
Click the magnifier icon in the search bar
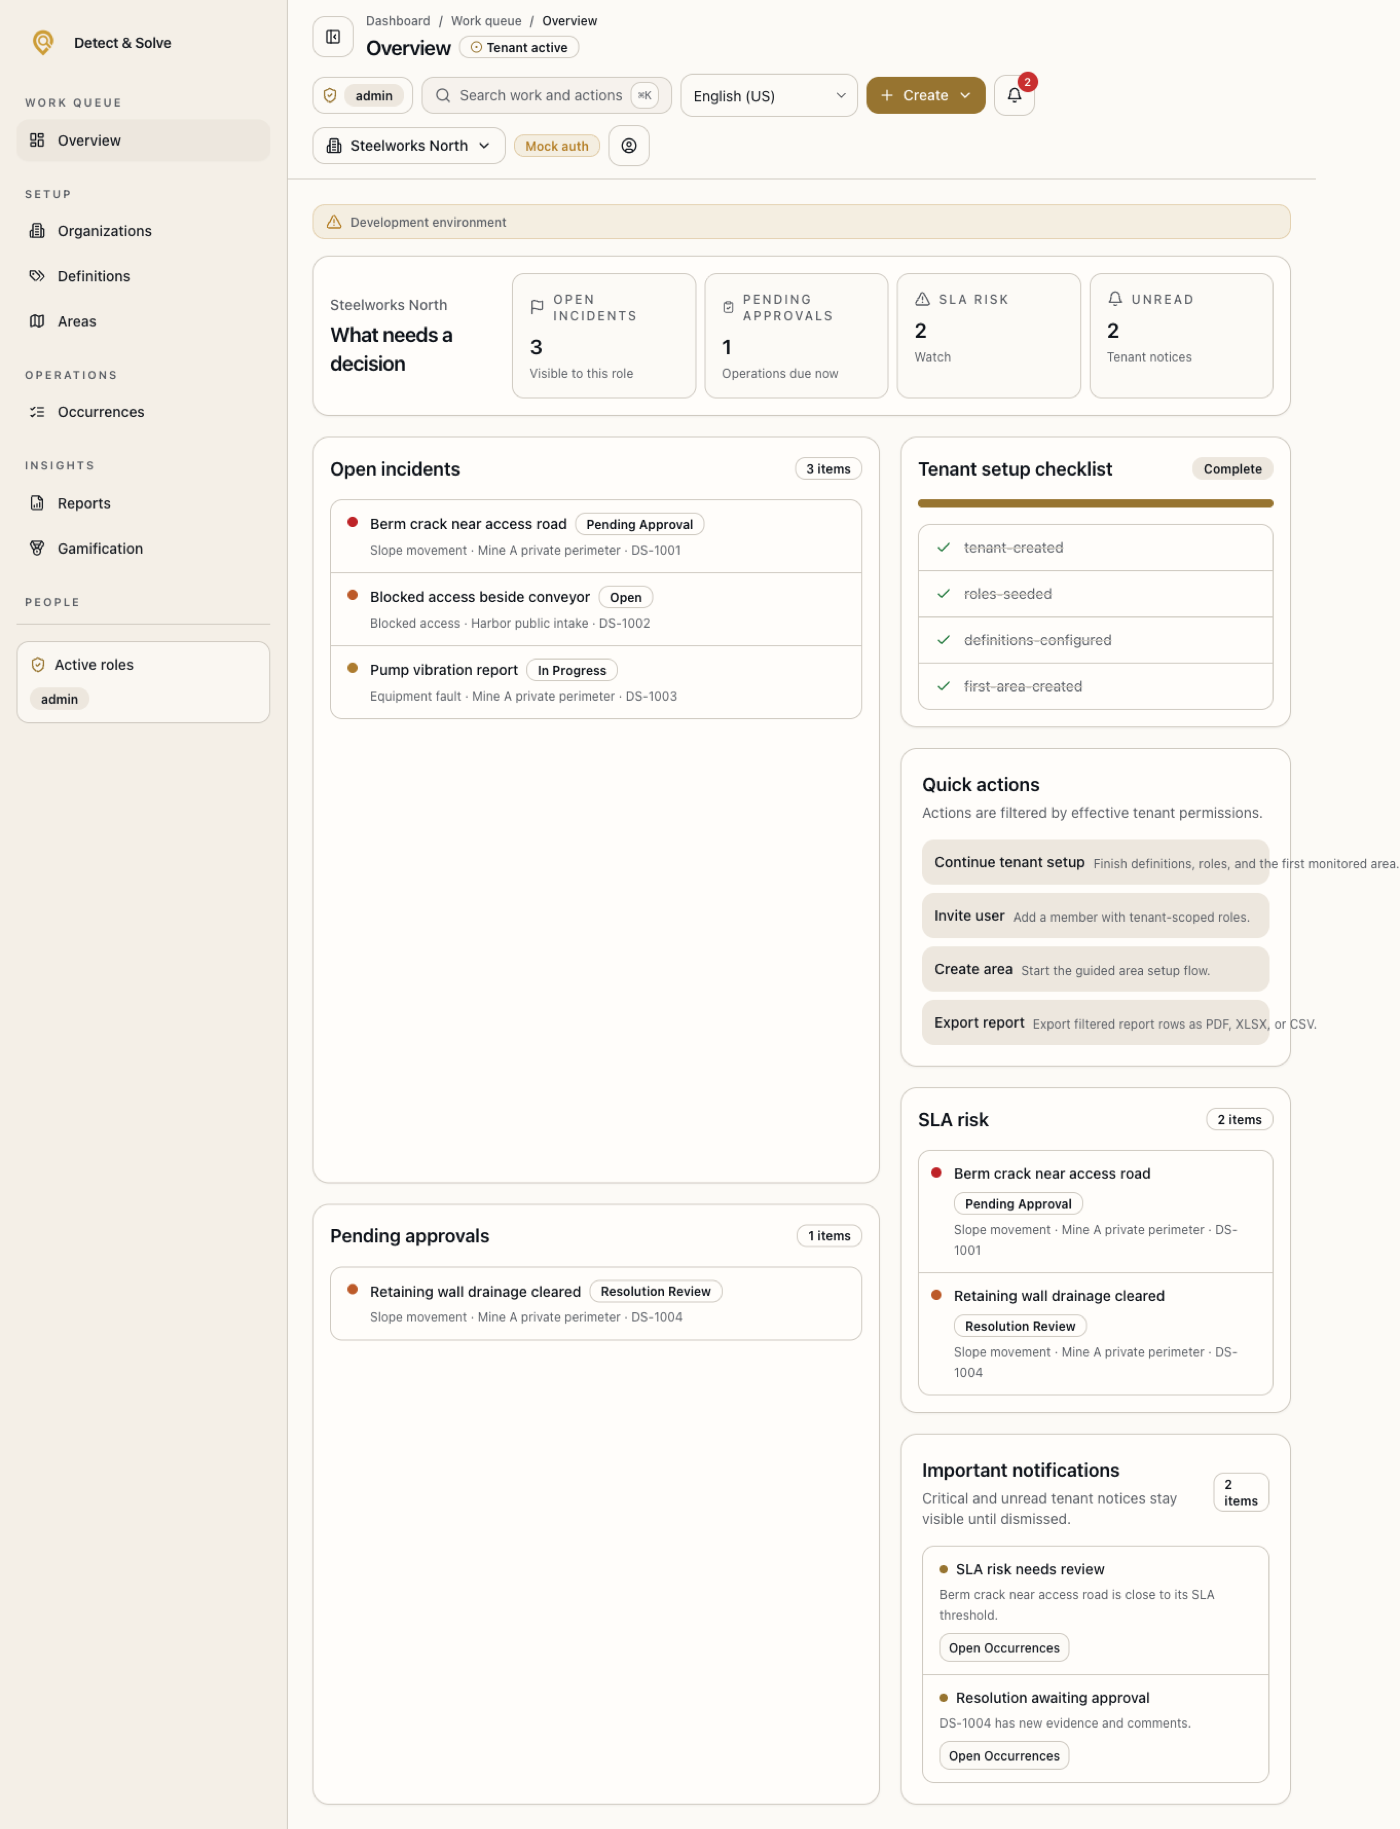(x=443, y=95)
